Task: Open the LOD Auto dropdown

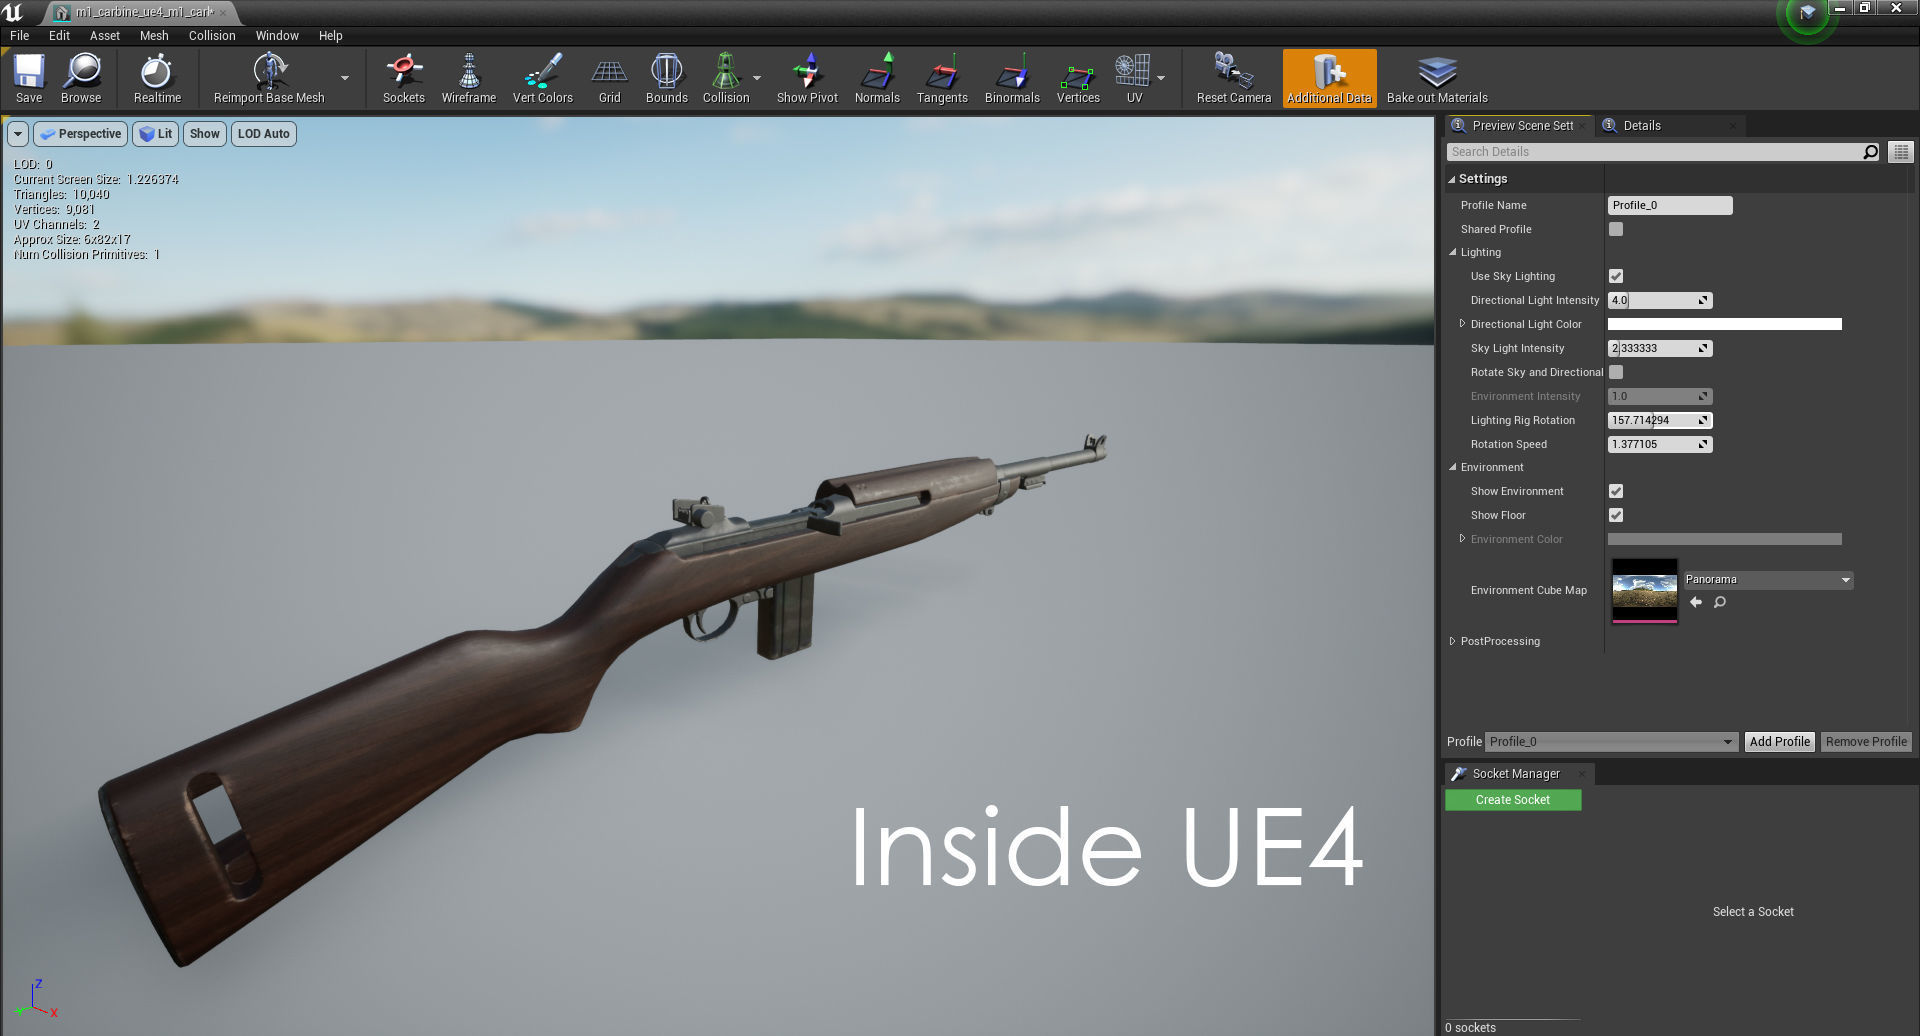Action: click(264, 134)
